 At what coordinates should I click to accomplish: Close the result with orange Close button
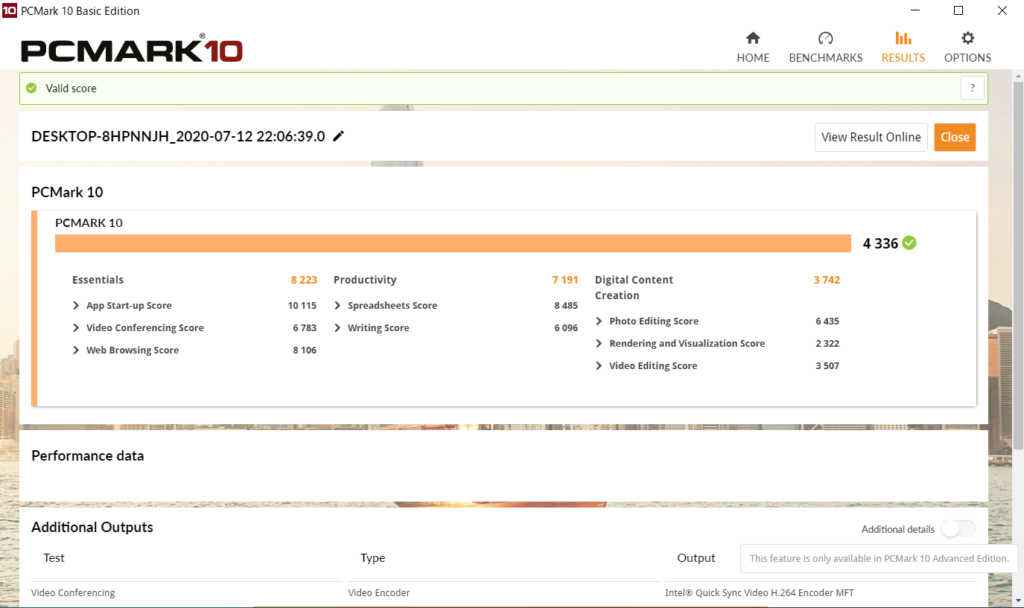(955, 137)
